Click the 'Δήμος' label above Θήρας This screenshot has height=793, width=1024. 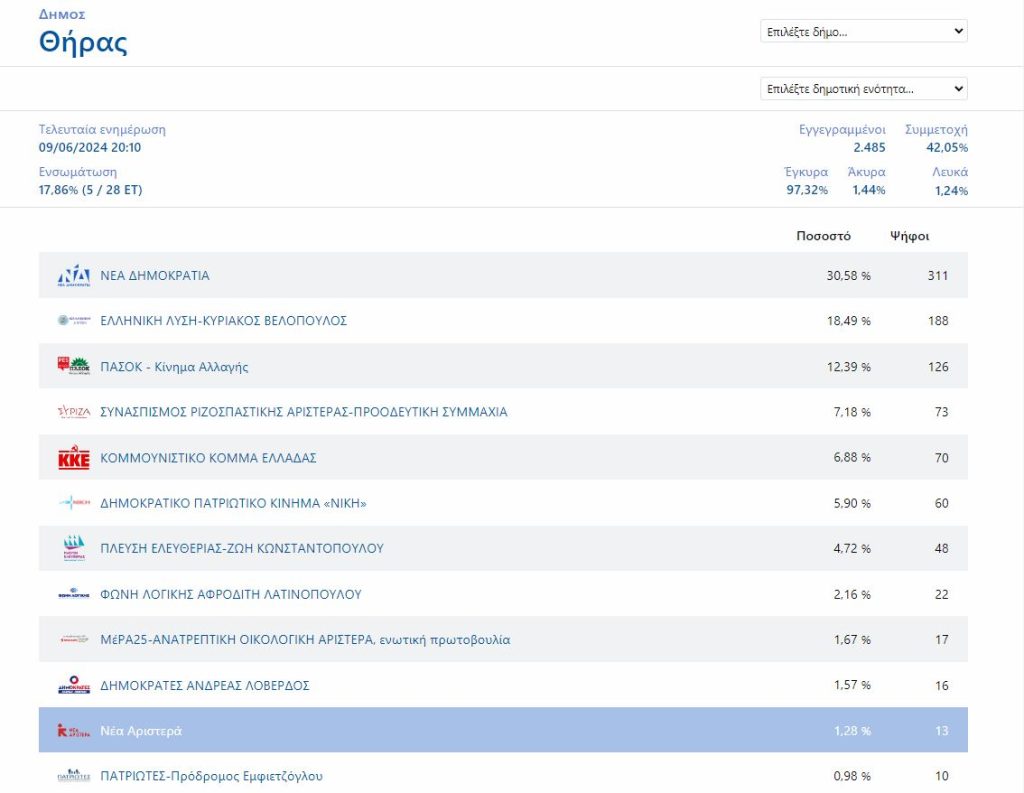tap(61, 14)
